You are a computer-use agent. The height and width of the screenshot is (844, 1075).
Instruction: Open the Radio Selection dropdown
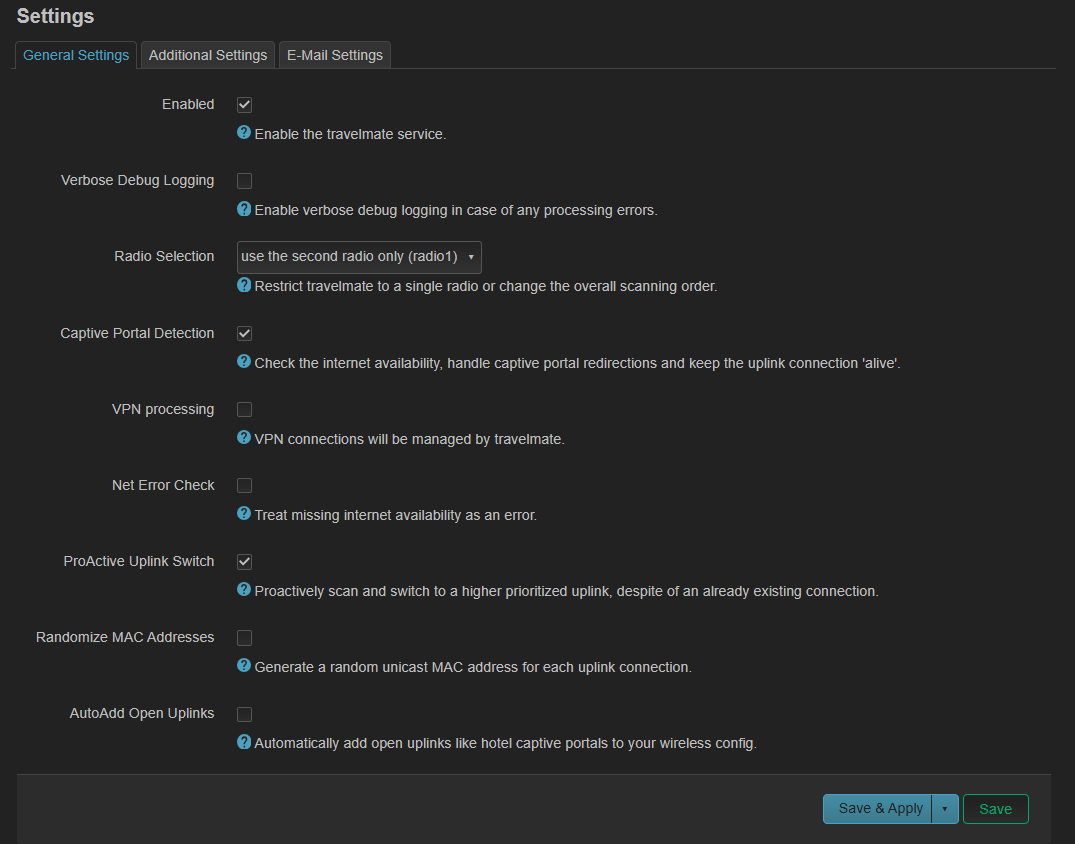click(x=358, y=257)
